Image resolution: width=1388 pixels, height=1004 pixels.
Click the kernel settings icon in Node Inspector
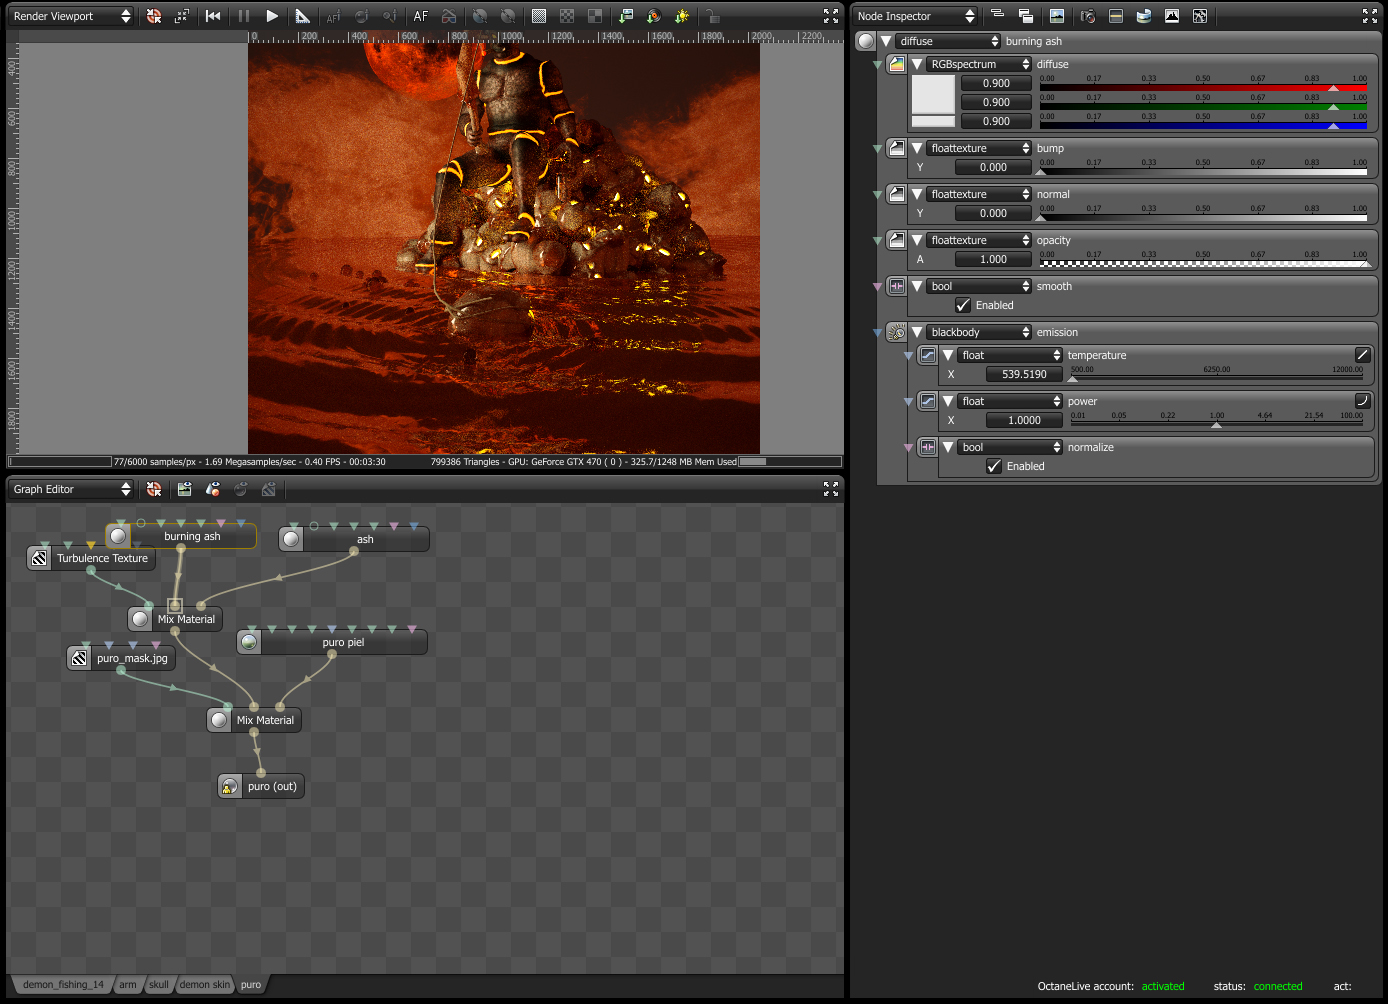[x=1116, y=16]
